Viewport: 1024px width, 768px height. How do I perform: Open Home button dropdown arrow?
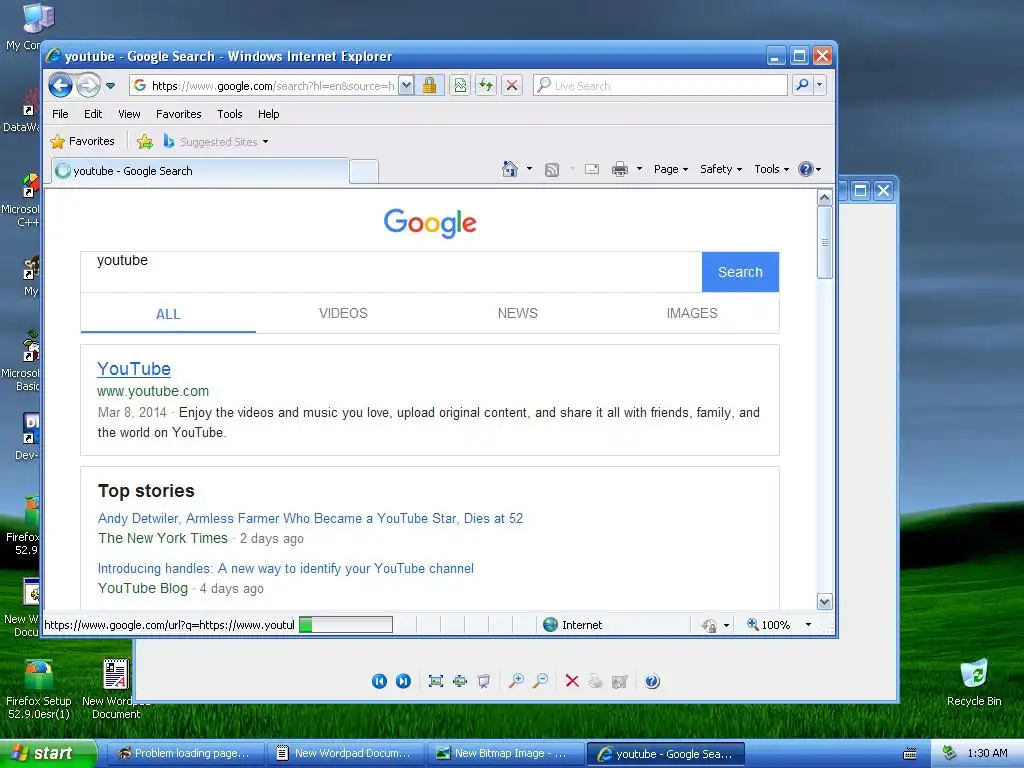[529, 169]
